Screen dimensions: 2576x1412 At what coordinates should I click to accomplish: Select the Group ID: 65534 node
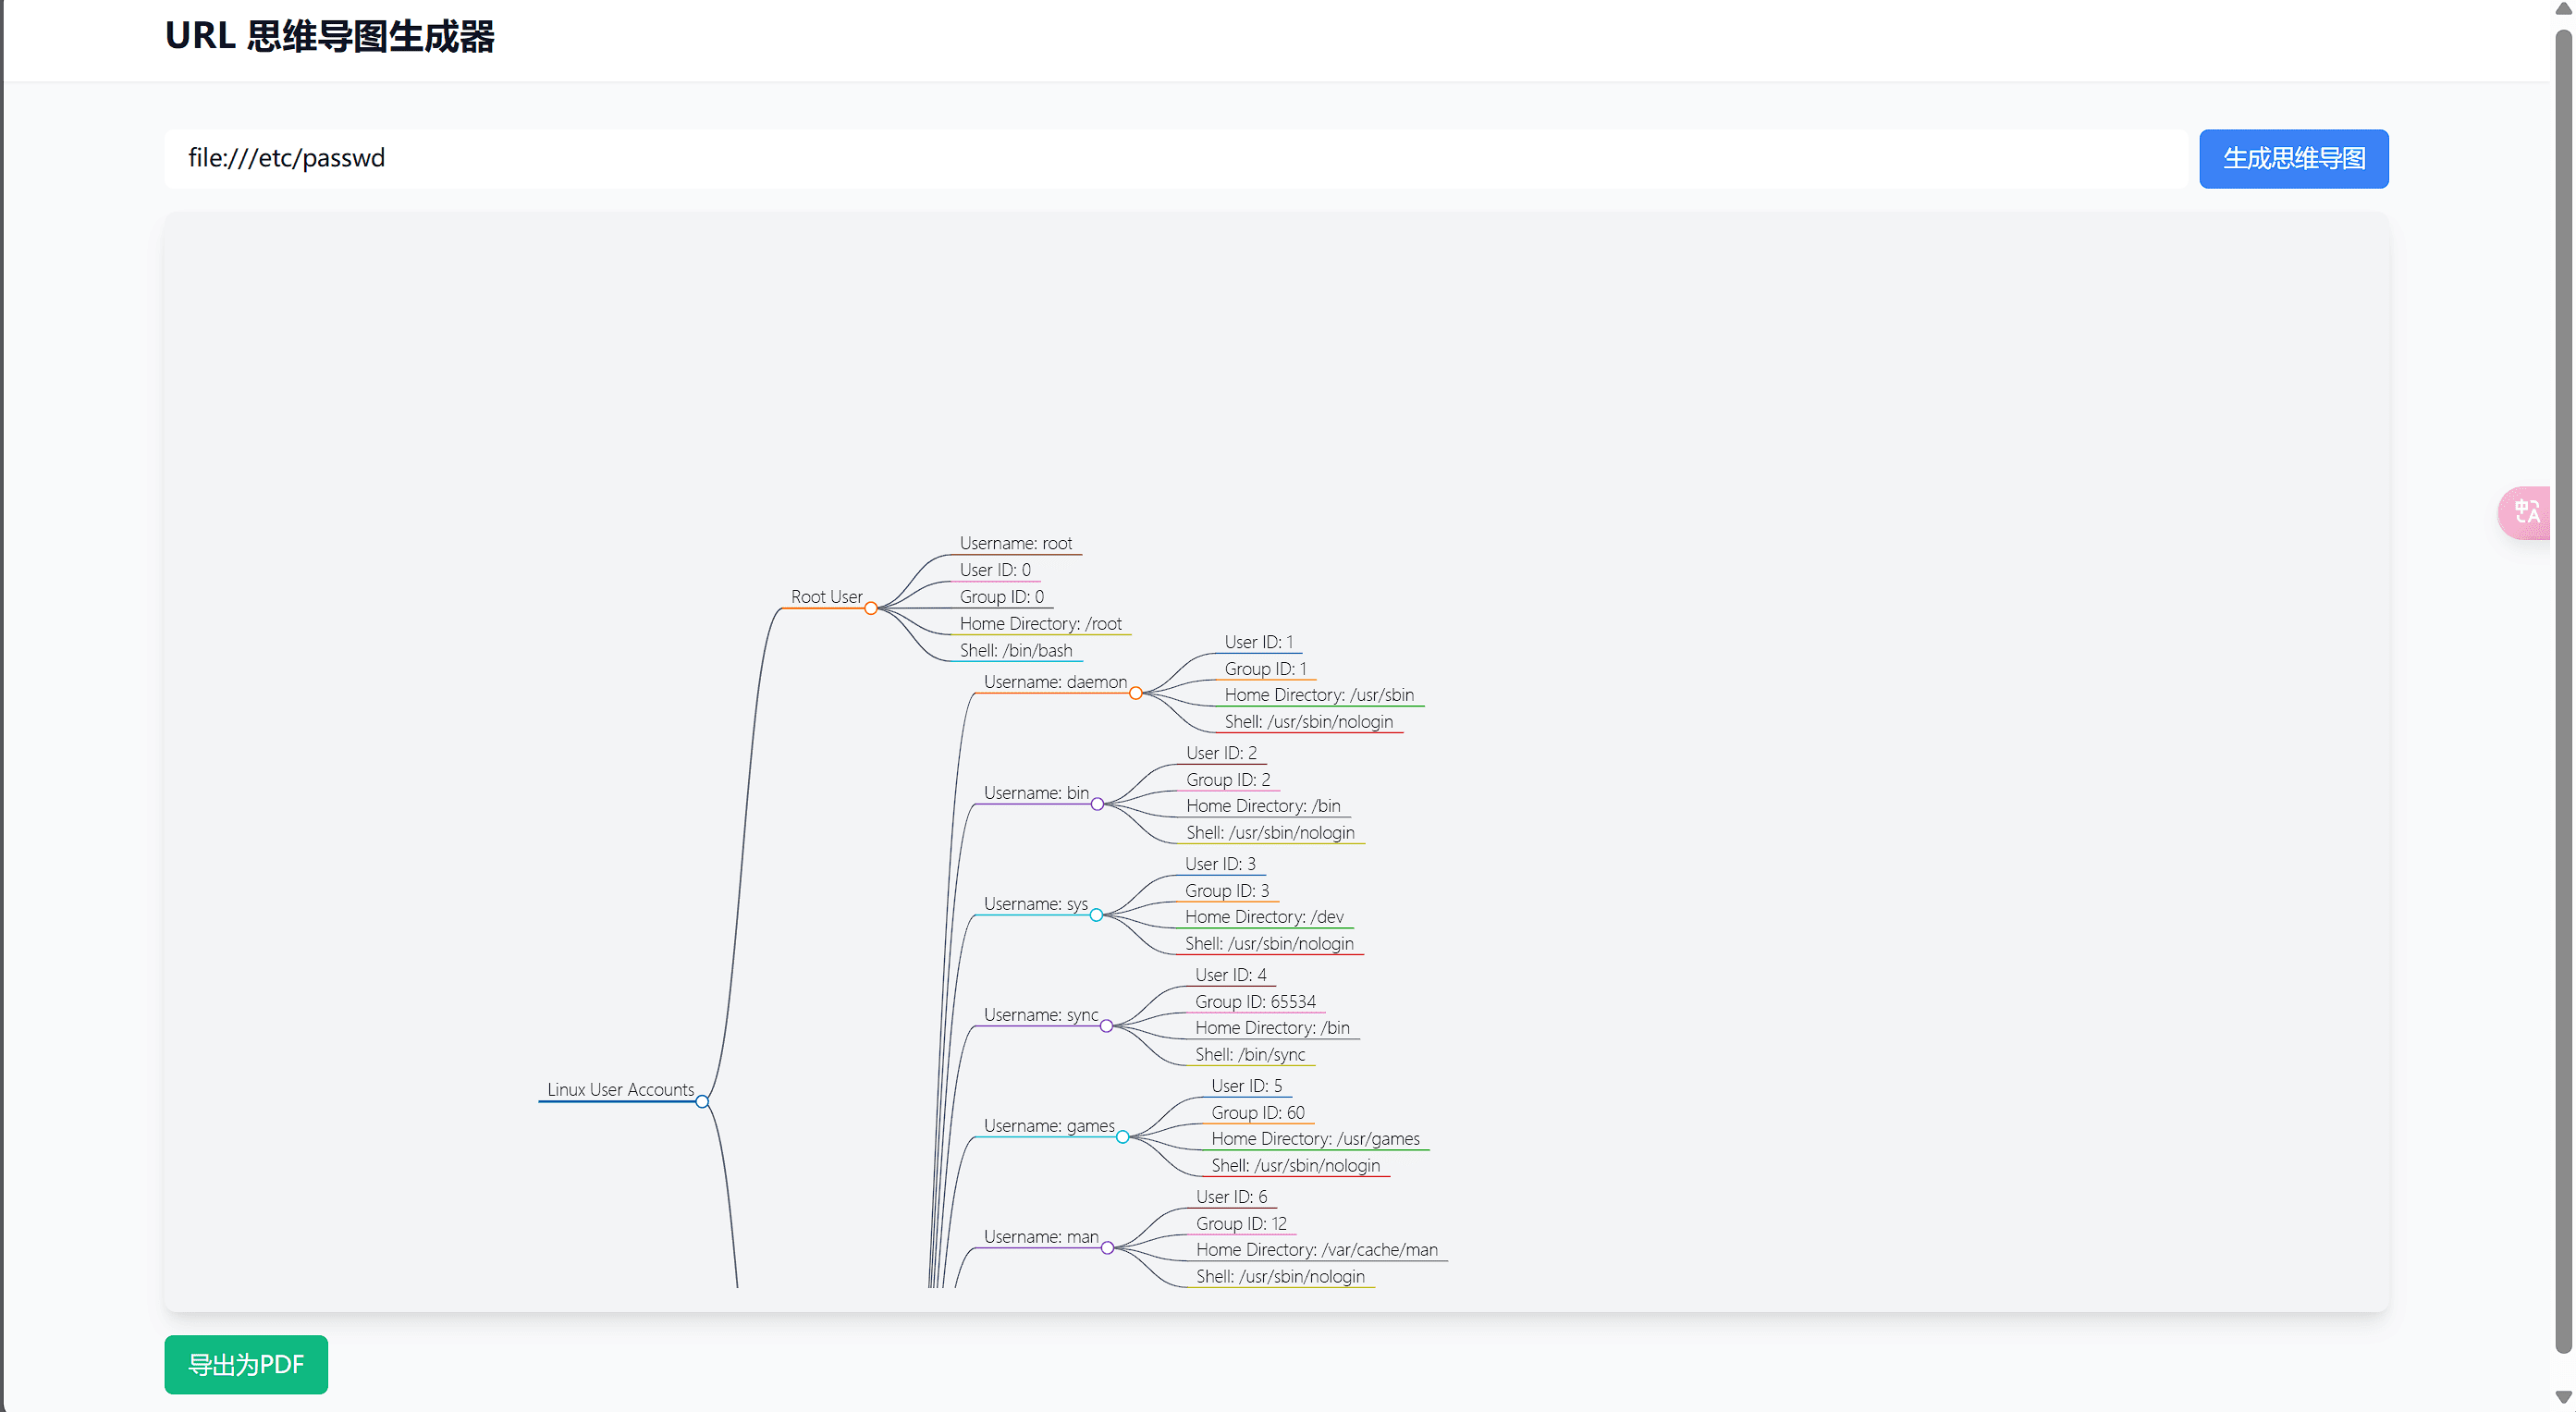[x=1255, y=1001]
